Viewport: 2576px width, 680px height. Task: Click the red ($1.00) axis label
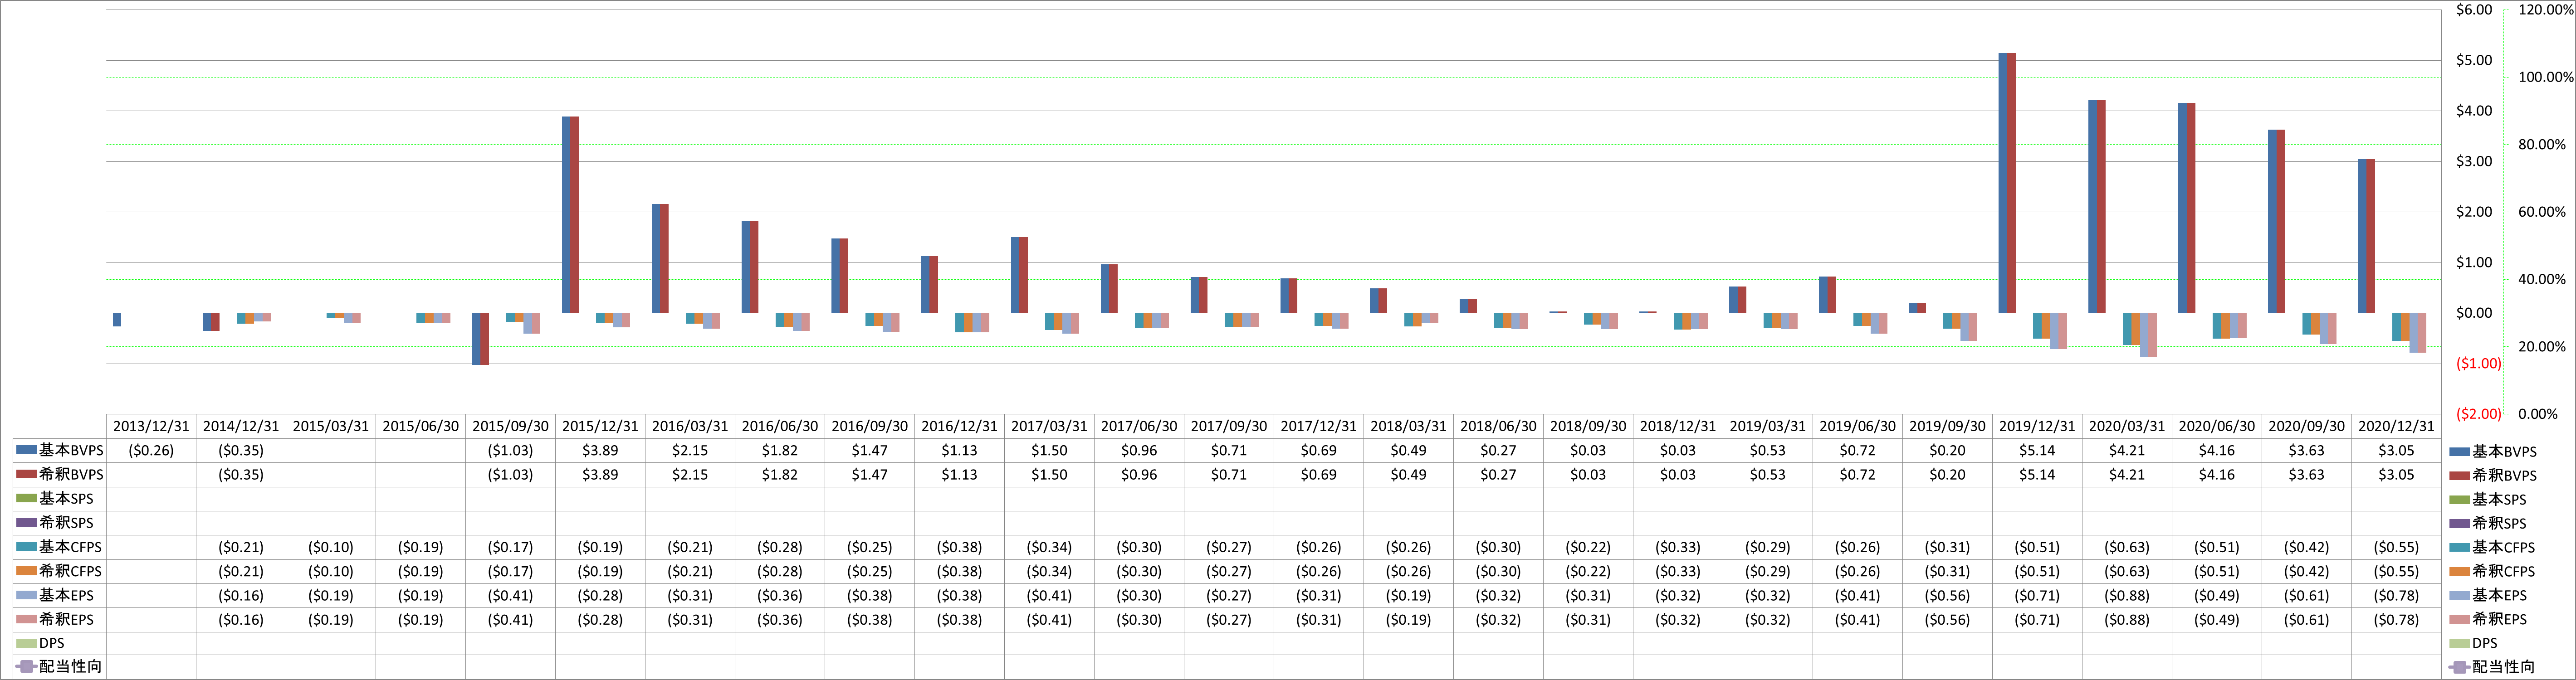(2479, 363)
